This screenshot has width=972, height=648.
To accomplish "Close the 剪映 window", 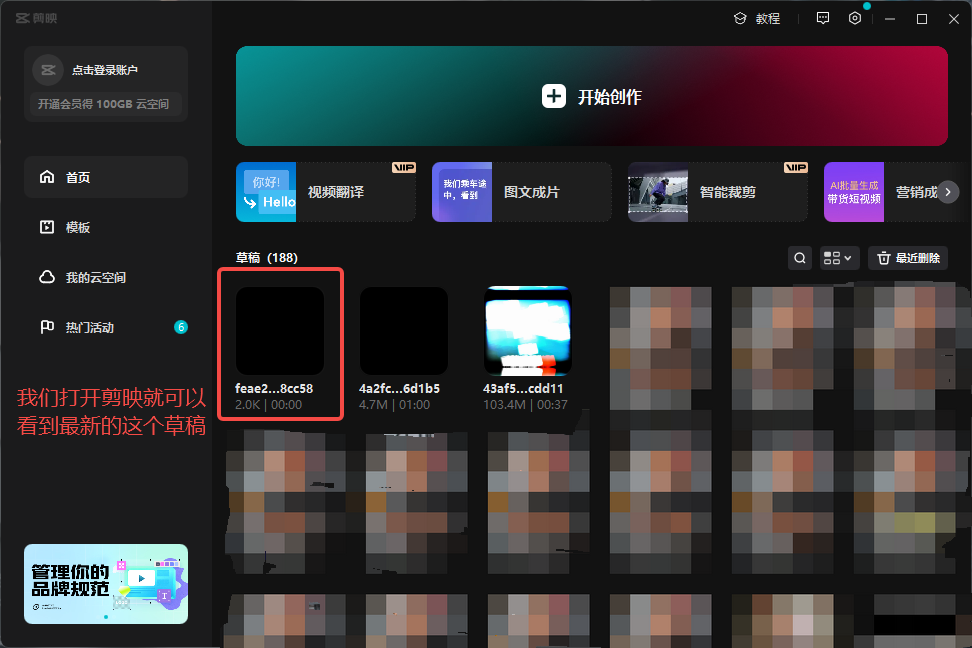I will pyautogui.click(x=954, y=19).
